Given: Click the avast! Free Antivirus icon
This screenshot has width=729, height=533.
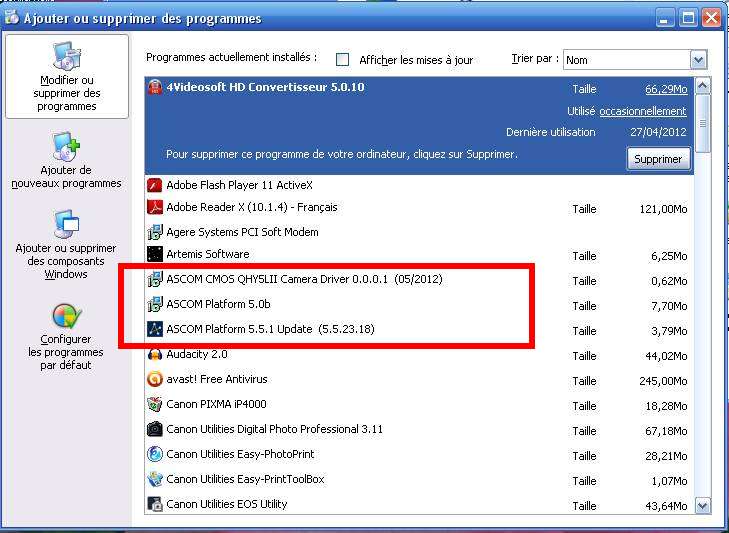Looking at the screenshot, I should point(155,379).
